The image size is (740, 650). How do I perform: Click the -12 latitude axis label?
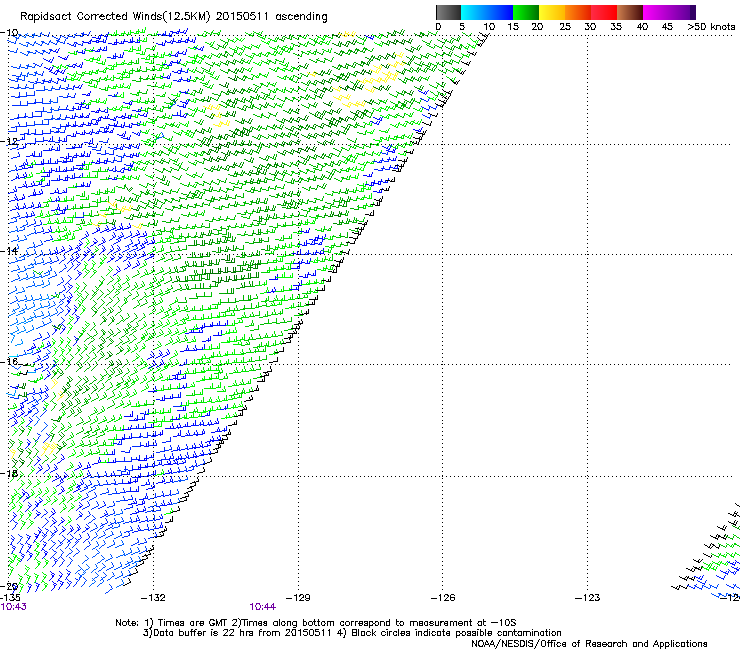10,141
